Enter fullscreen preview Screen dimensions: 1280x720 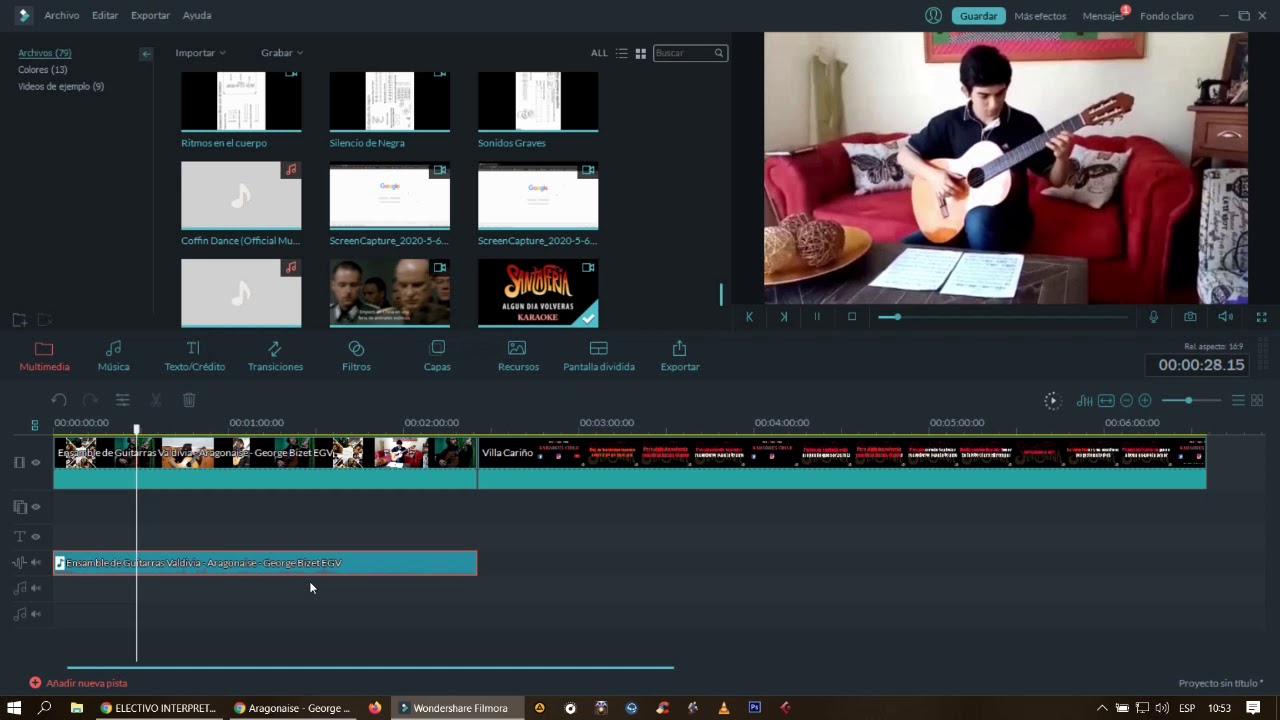(x=1261, y=317)
